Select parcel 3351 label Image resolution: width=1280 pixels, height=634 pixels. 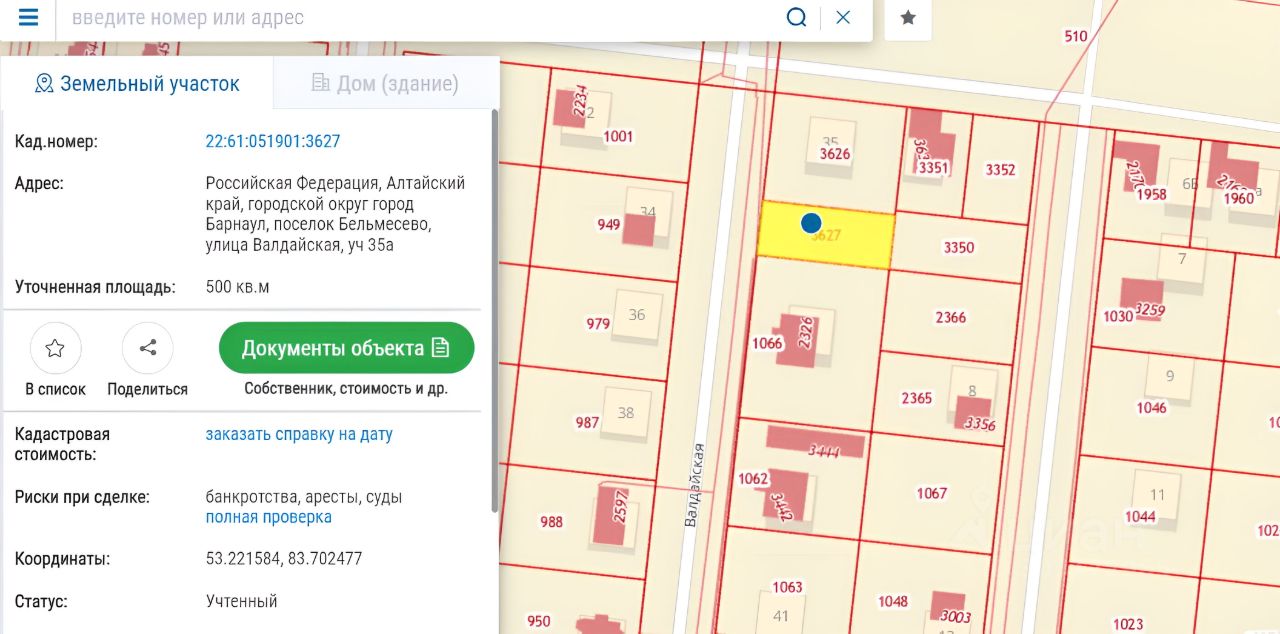934,167
